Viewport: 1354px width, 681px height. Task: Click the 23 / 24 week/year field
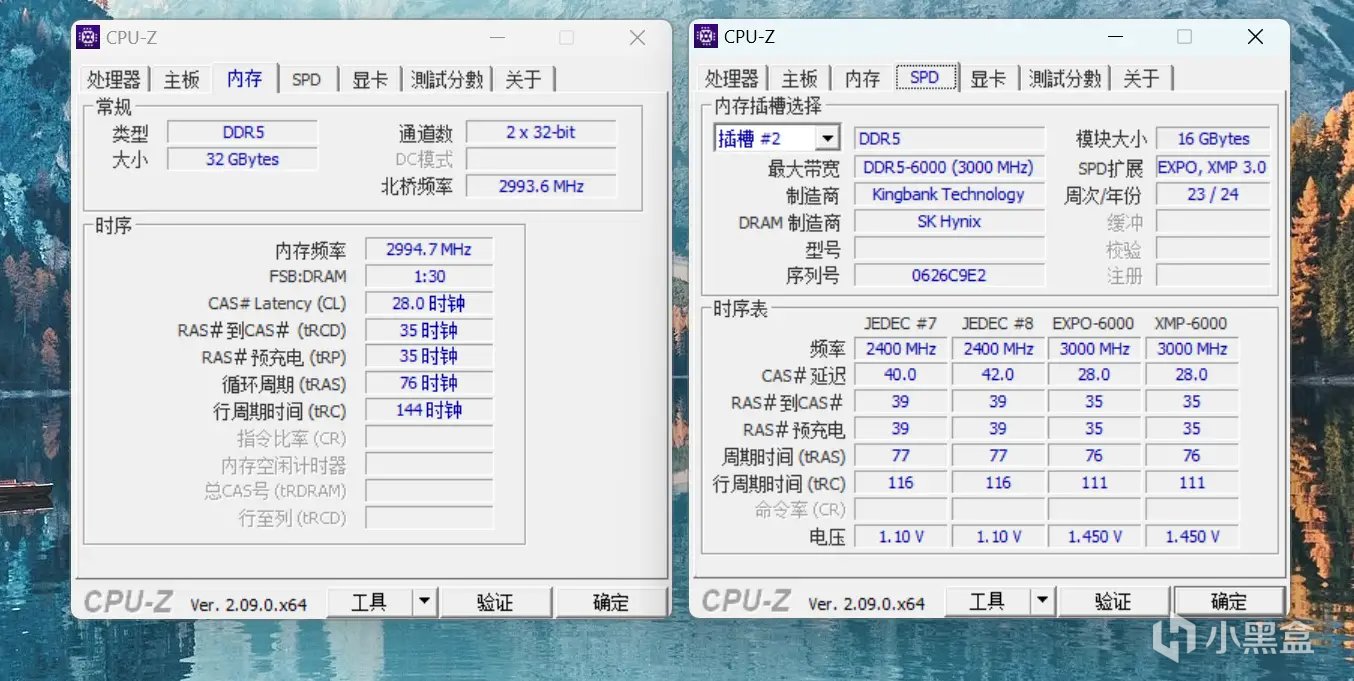tap(1213, 194)
